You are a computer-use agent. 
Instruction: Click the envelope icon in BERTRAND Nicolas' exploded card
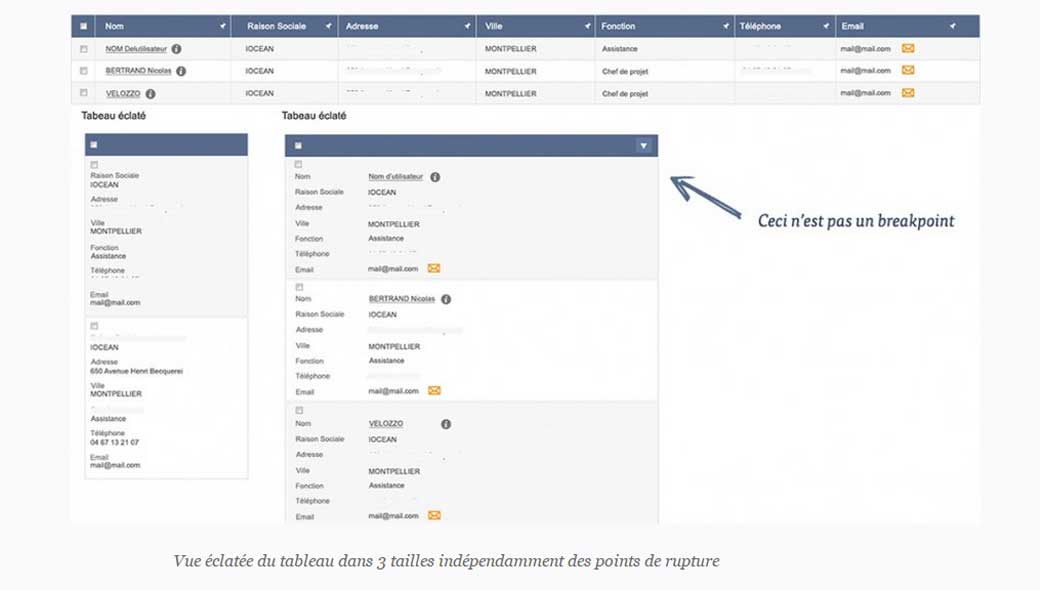pyautogui.click(x=433, y=391)
